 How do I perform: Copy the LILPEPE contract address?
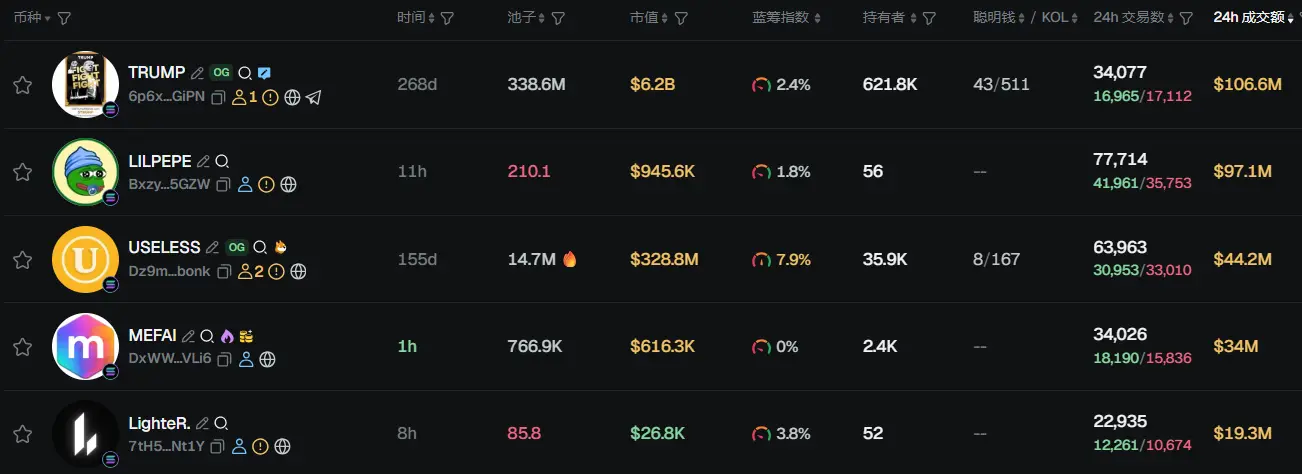tap(223, 184)
